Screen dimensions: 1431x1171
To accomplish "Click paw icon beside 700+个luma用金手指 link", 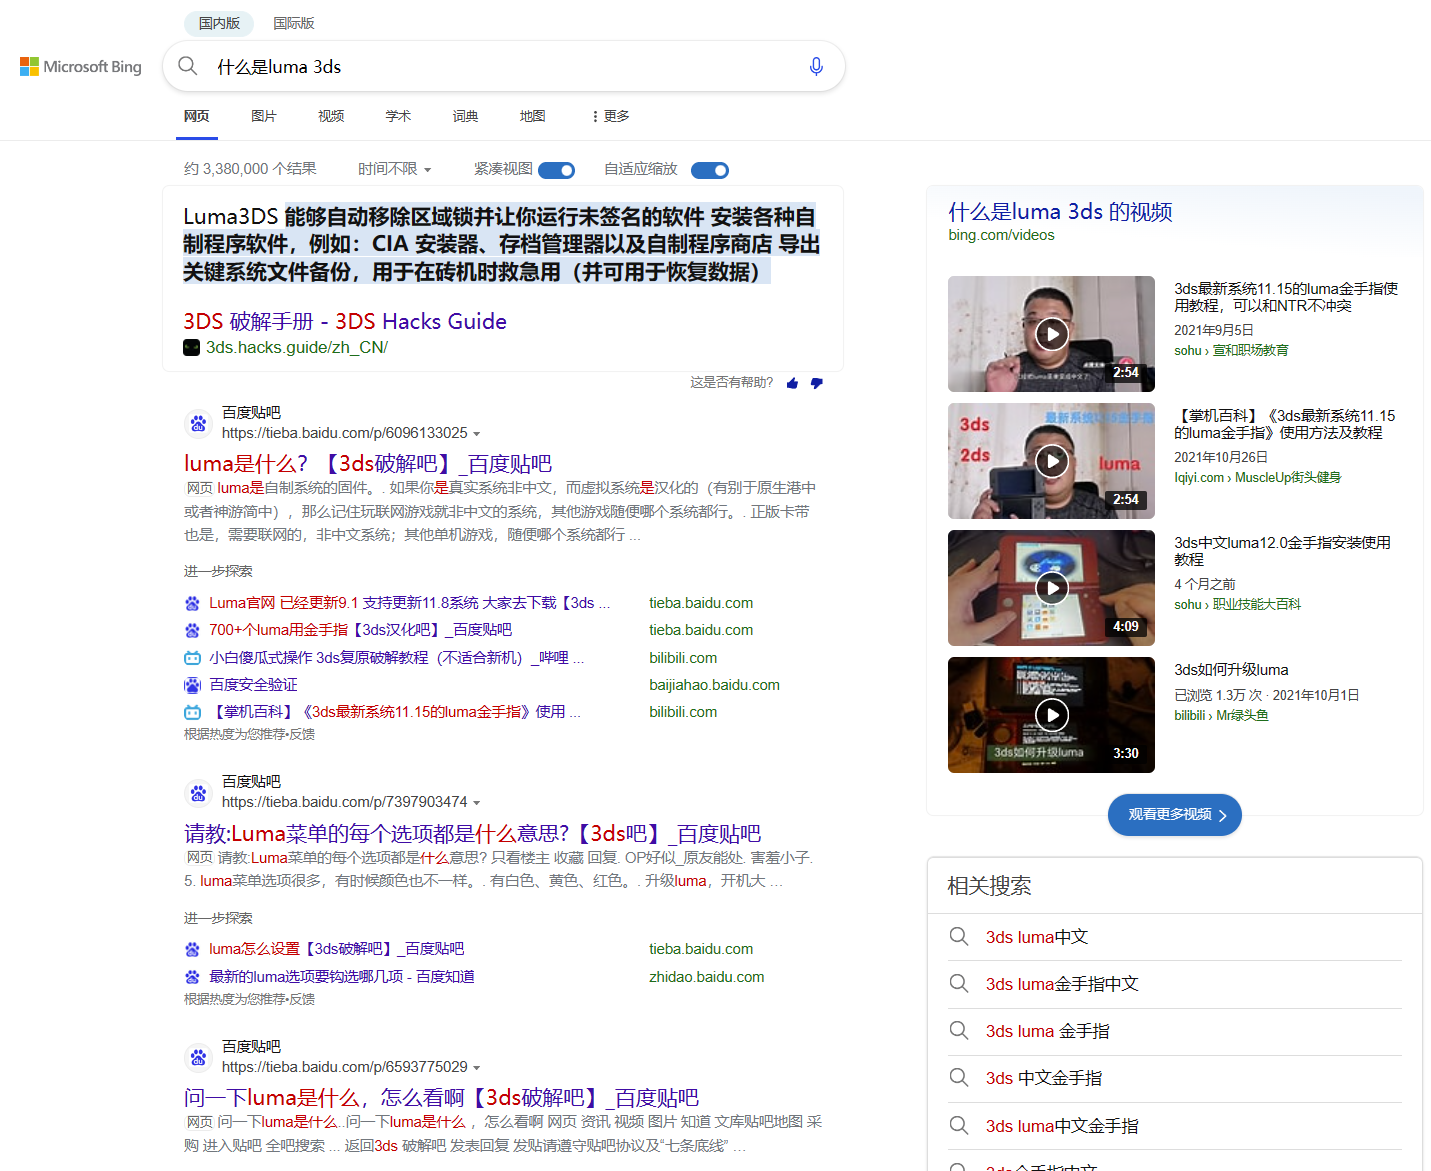I will [192, 630].
